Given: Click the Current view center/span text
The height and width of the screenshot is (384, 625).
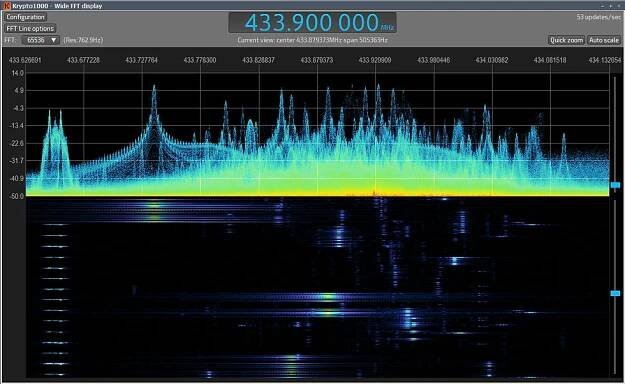Looking at the screenshot, I should pyautogui.click(x=312, y=40).
